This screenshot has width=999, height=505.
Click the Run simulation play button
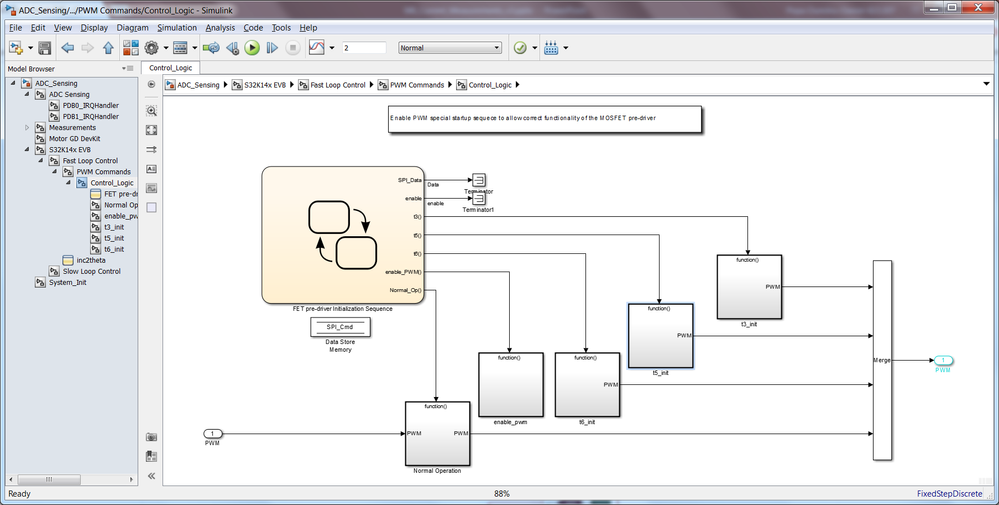[252, 48]
